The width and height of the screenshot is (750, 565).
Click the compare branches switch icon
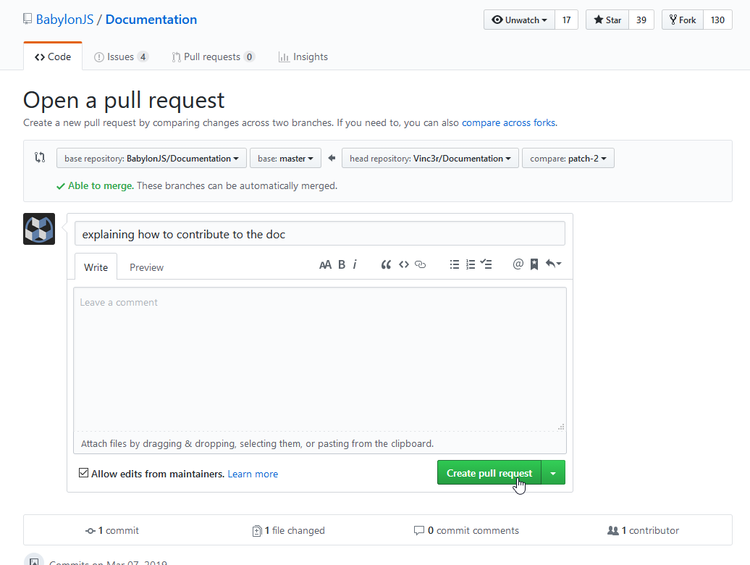pos(40,157)
